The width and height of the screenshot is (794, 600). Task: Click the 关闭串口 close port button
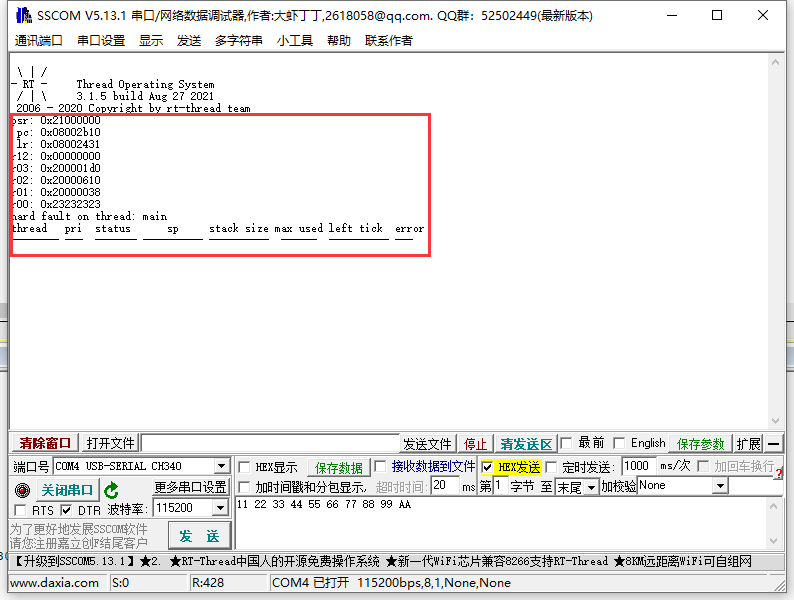point(67,490)
